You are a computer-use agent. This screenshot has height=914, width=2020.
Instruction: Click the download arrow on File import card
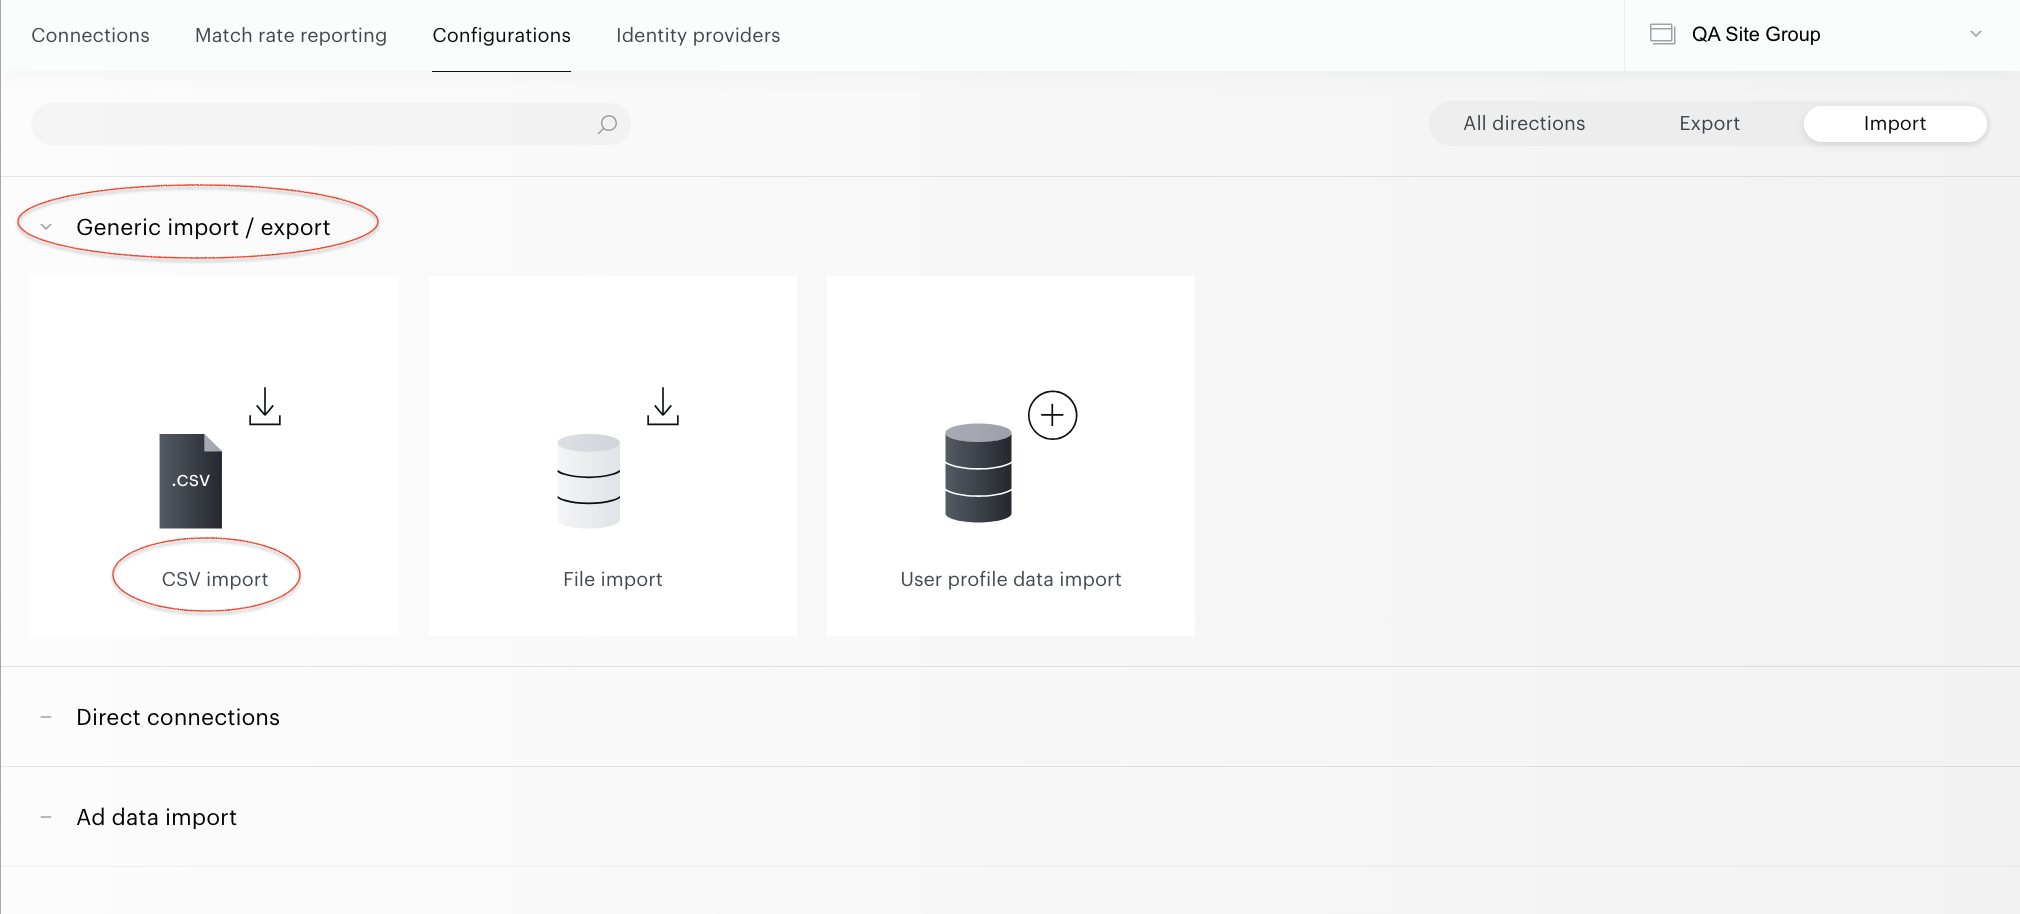click(663, 406)
